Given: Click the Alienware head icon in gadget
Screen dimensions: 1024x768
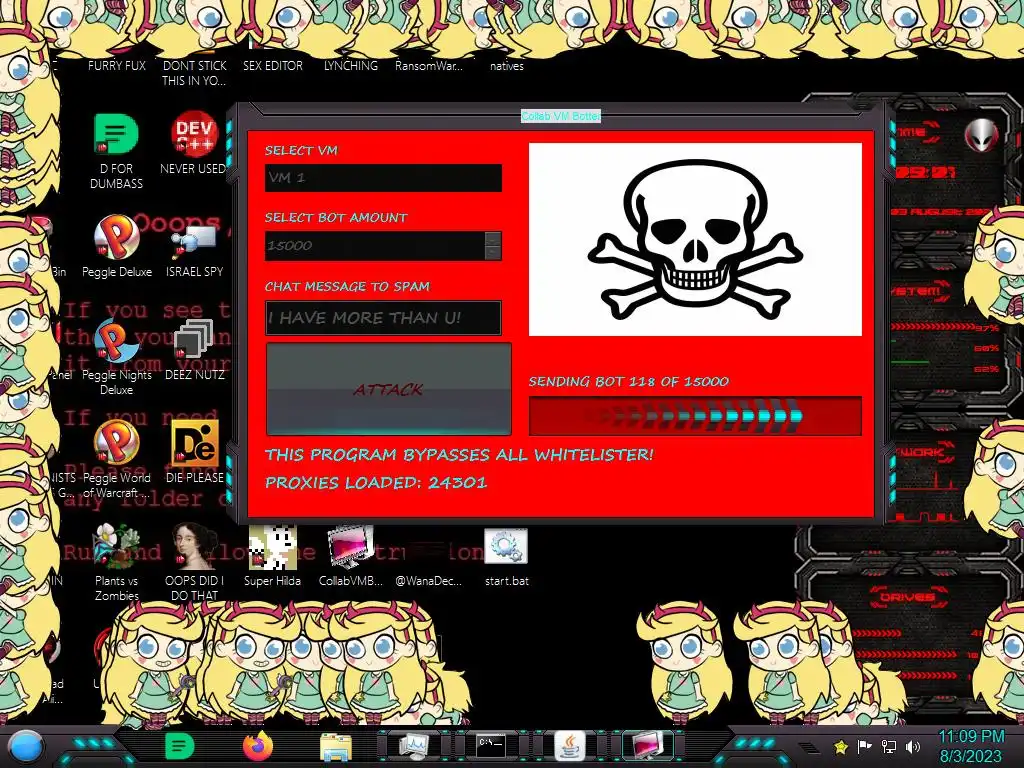Looking at the screenshot, I should [982, 136].
